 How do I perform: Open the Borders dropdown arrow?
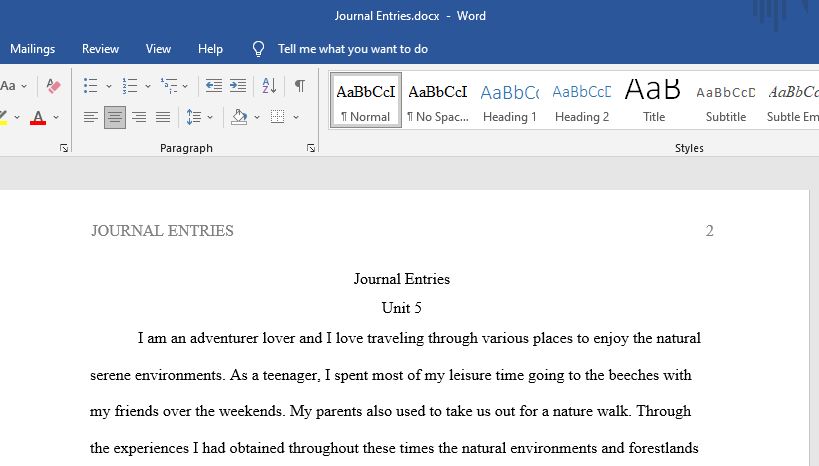click(296, 118)
